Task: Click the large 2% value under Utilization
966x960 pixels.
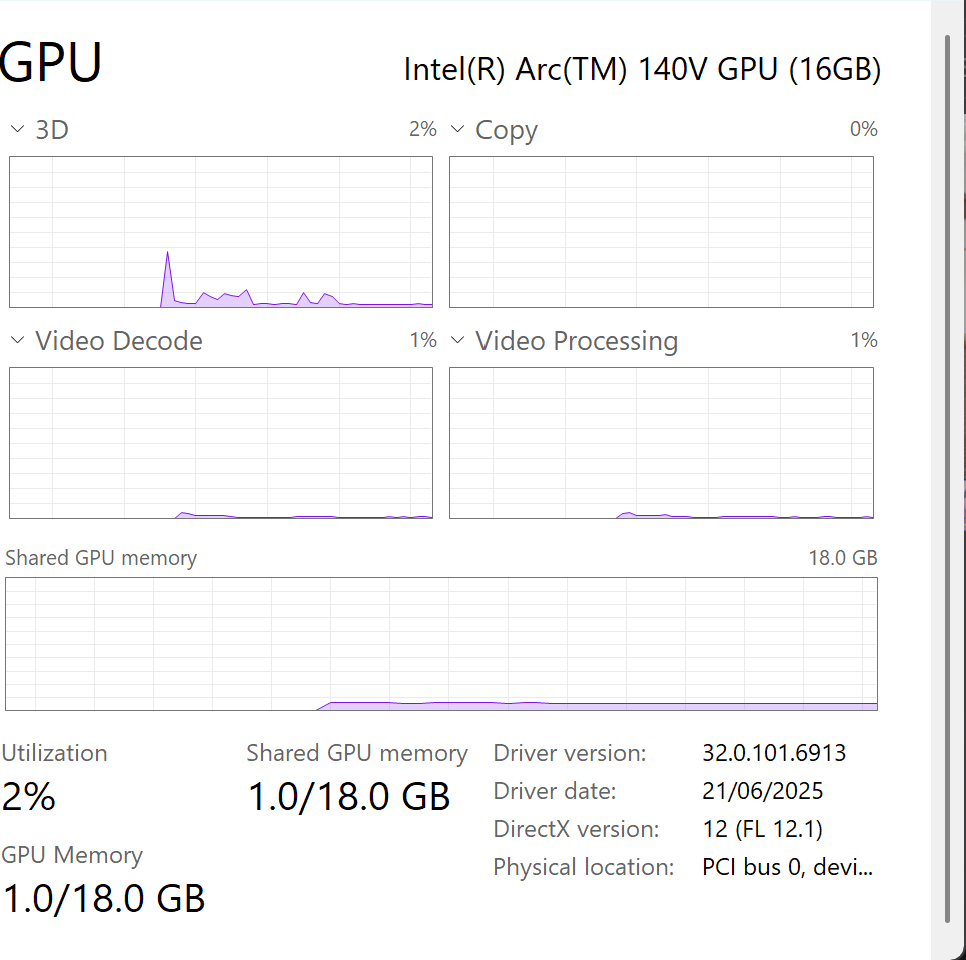Action: pyautogui.click(x=28, y=797)
